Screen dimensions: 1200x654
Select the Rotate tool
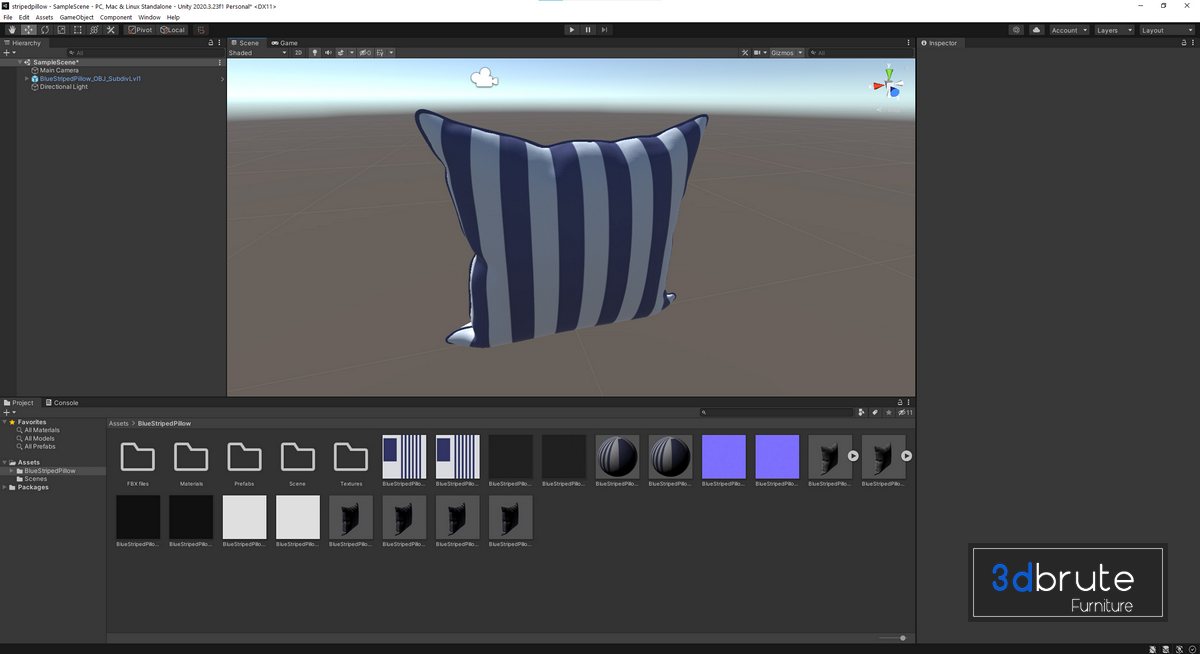pyautogui.click(x=45, y=30)
